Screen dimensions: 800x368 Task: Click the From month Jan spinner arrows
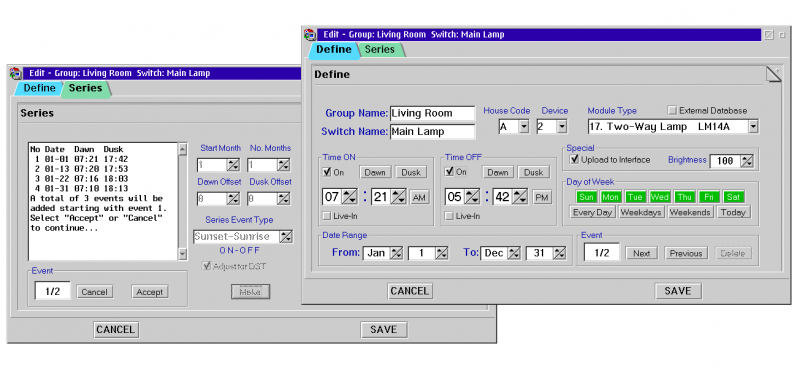396,253
